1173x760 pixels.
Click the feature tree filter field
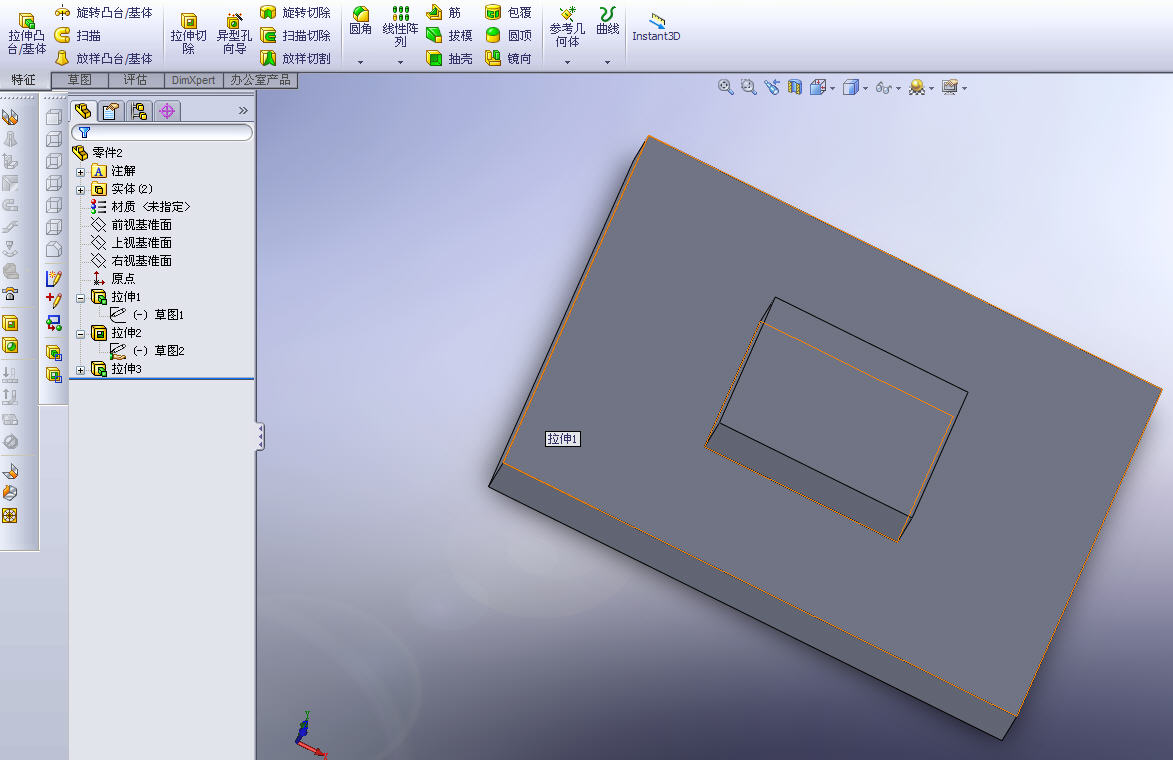162,132
